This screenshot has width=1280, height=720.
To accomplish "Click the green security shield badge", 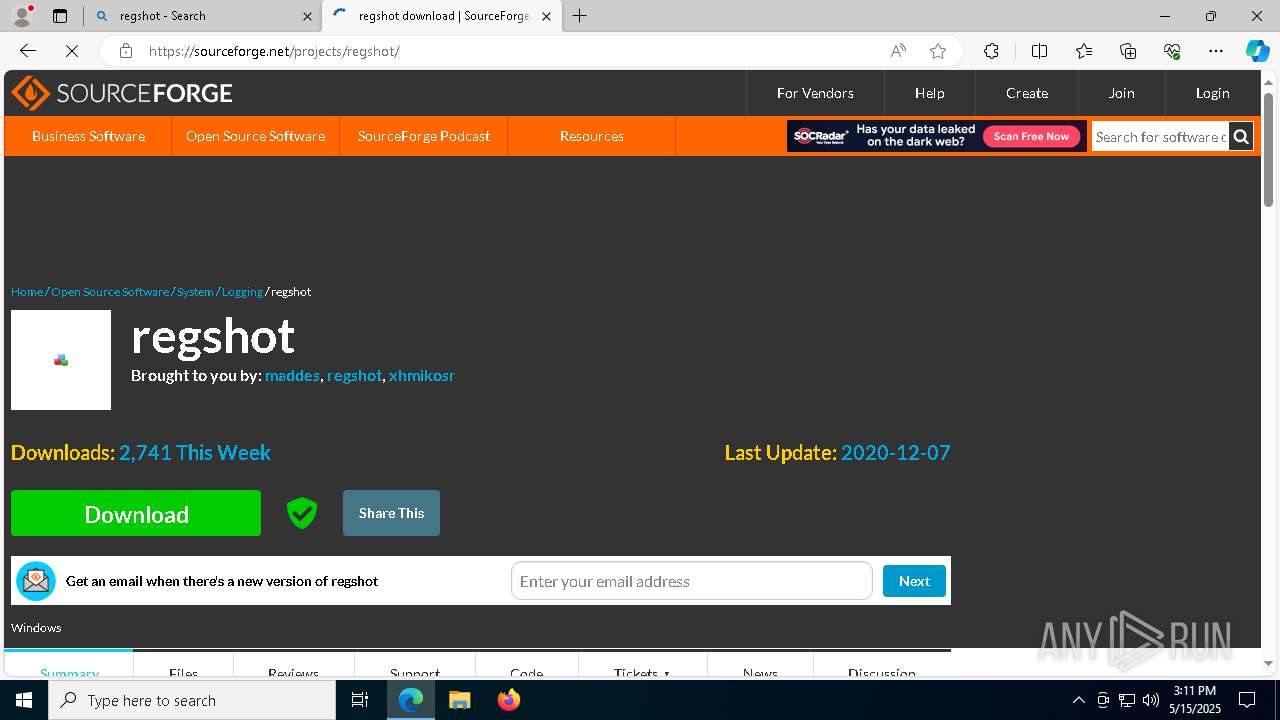I will (302, 513).
